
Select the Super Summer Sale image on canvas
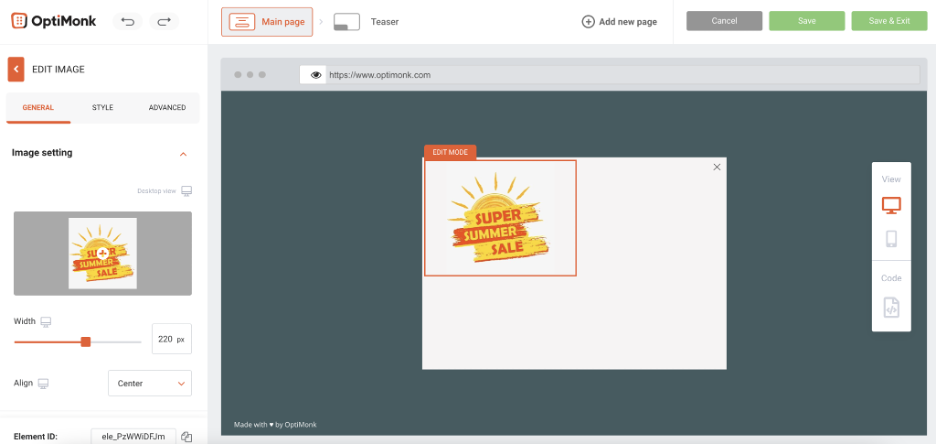point(500,218)
